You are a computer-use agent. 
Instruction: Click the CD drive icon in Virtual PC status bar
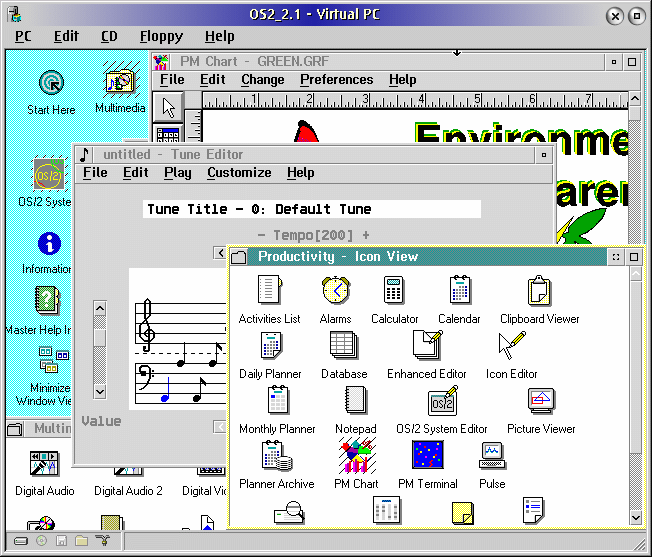click(x=41, y=541)
